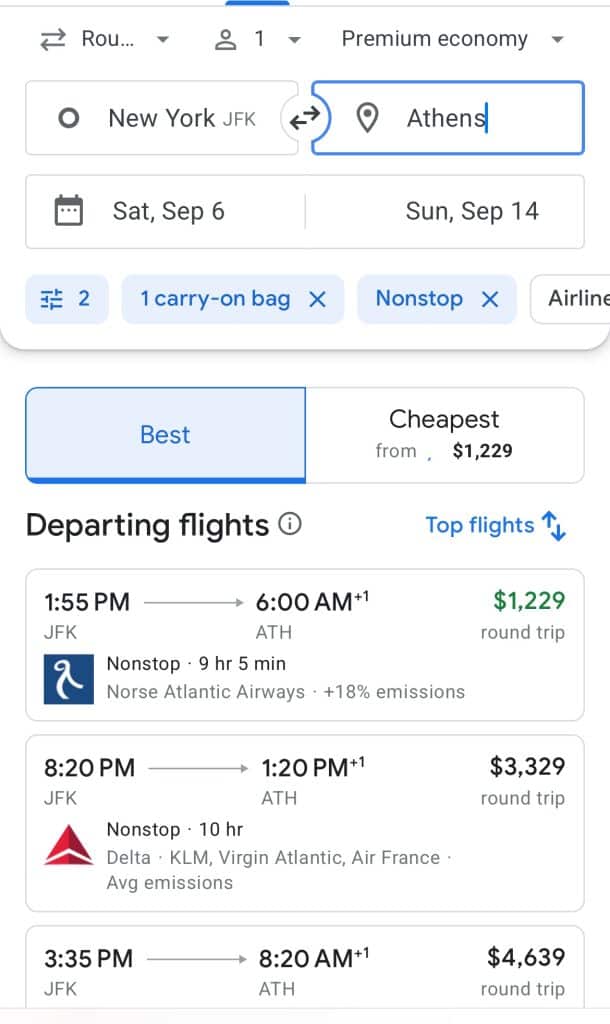Click the destination map pin icon
610x1024 pixels.
tap(368, 118)
